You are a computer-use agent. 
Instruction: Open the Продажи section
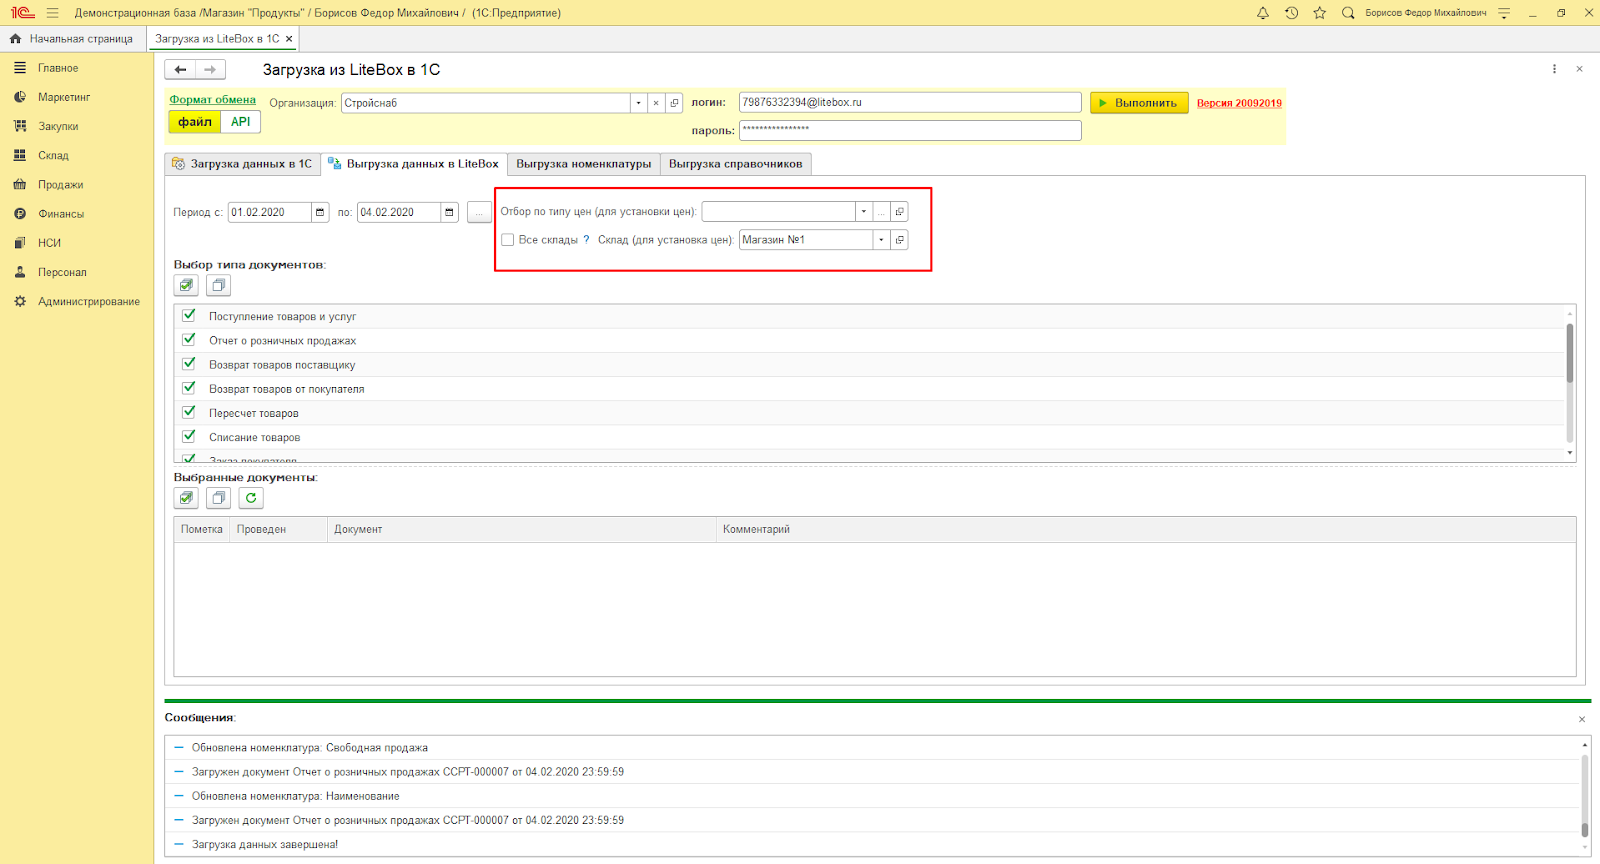(60, 184)
